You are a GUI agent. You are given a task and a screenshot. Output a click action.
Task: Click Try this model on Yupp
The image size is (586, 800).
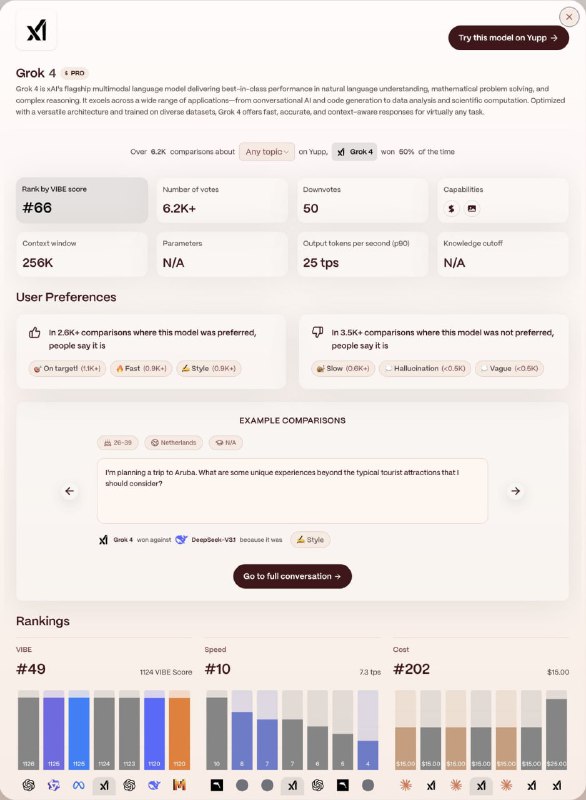click(x=508, y=38)
